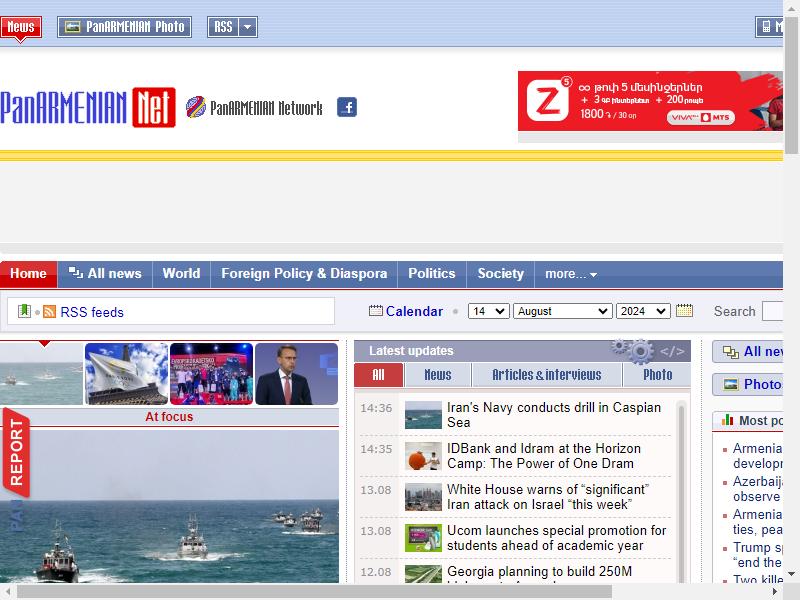Click the red REPORT side ribbon
800x600 pixels.
pos(16,452)
